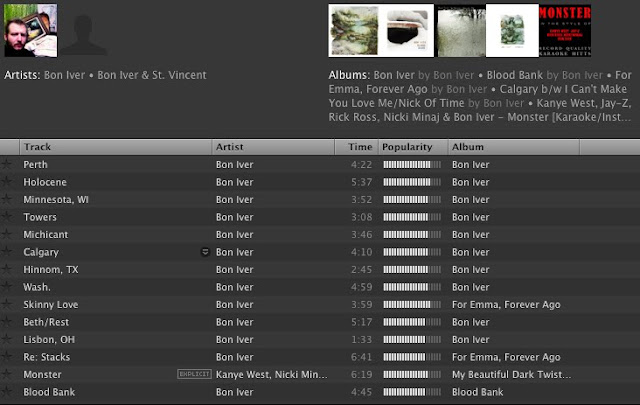The height and width of the screenshot is (405, 640).
Task: Open Blood Bank album cover thumbnail
Action: click(x=407, y=31)
